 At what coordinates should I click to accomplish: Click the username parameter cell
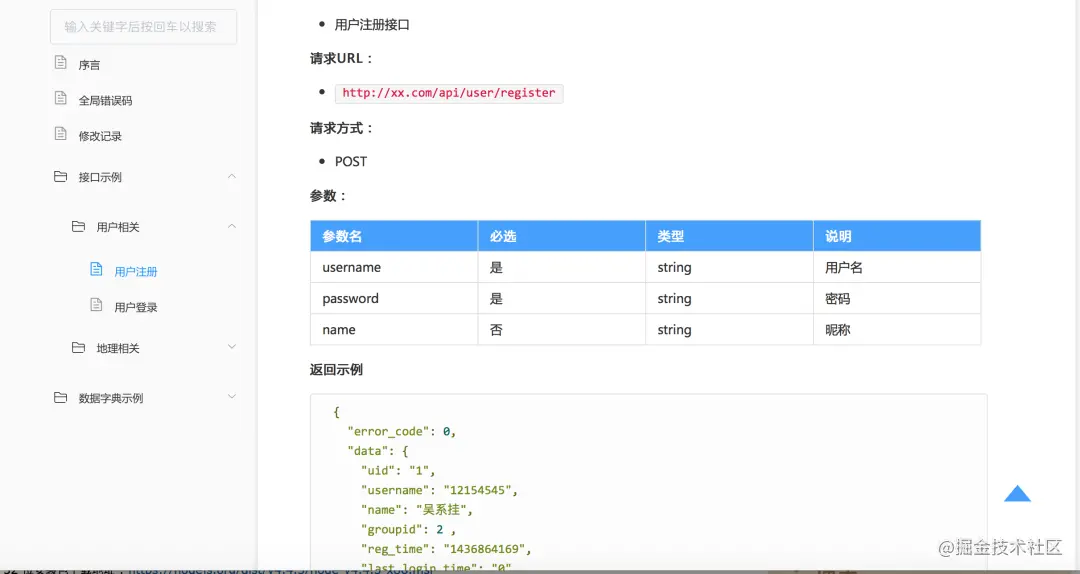point(394,267)
